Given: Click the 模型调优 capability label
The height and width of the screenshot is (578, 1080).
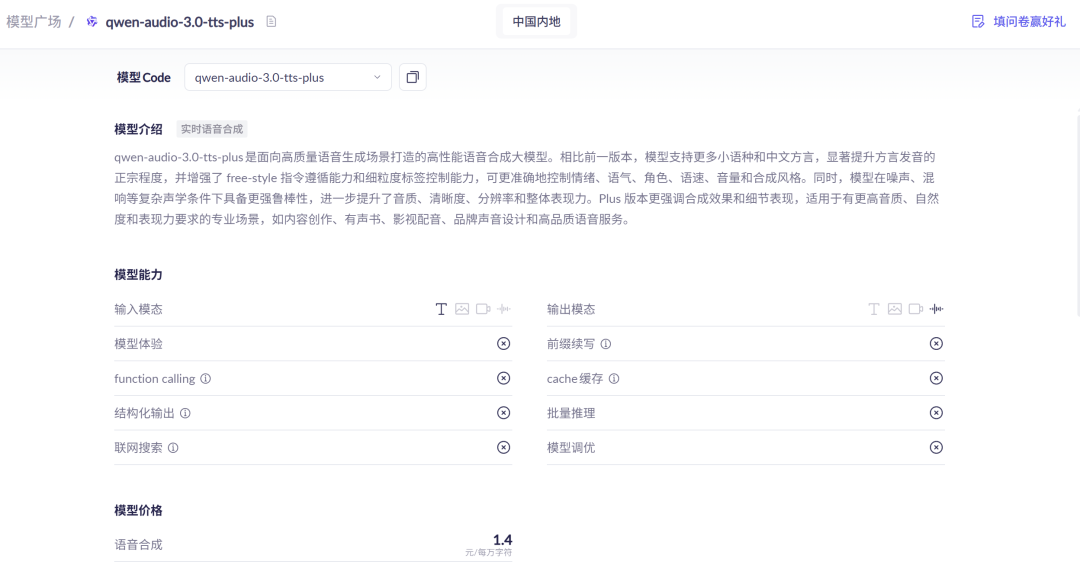Looking at the screenshot, I should pos(571,448).
